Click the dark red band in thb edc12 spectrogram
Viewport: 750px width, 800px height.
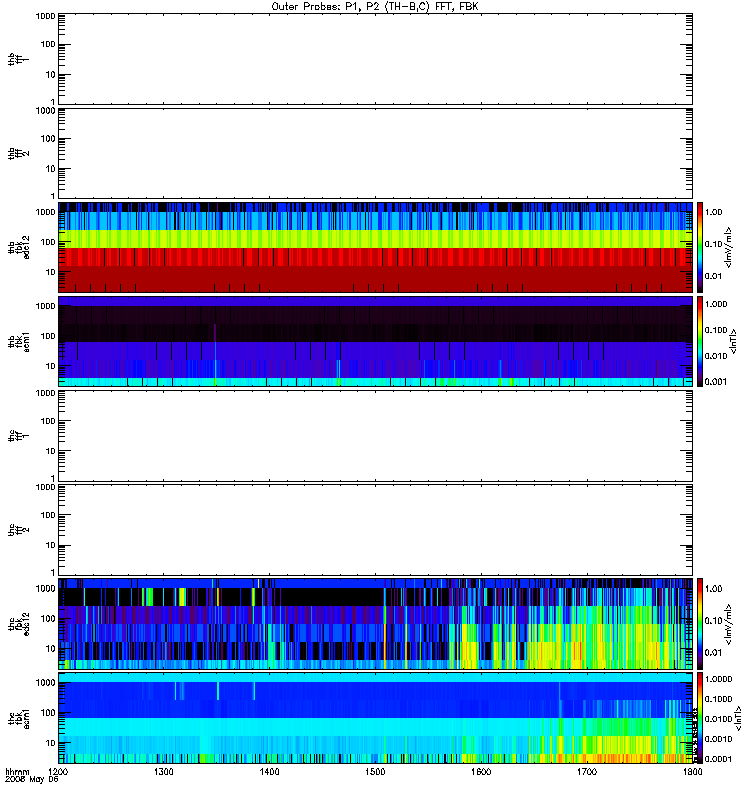pos(376,279)
